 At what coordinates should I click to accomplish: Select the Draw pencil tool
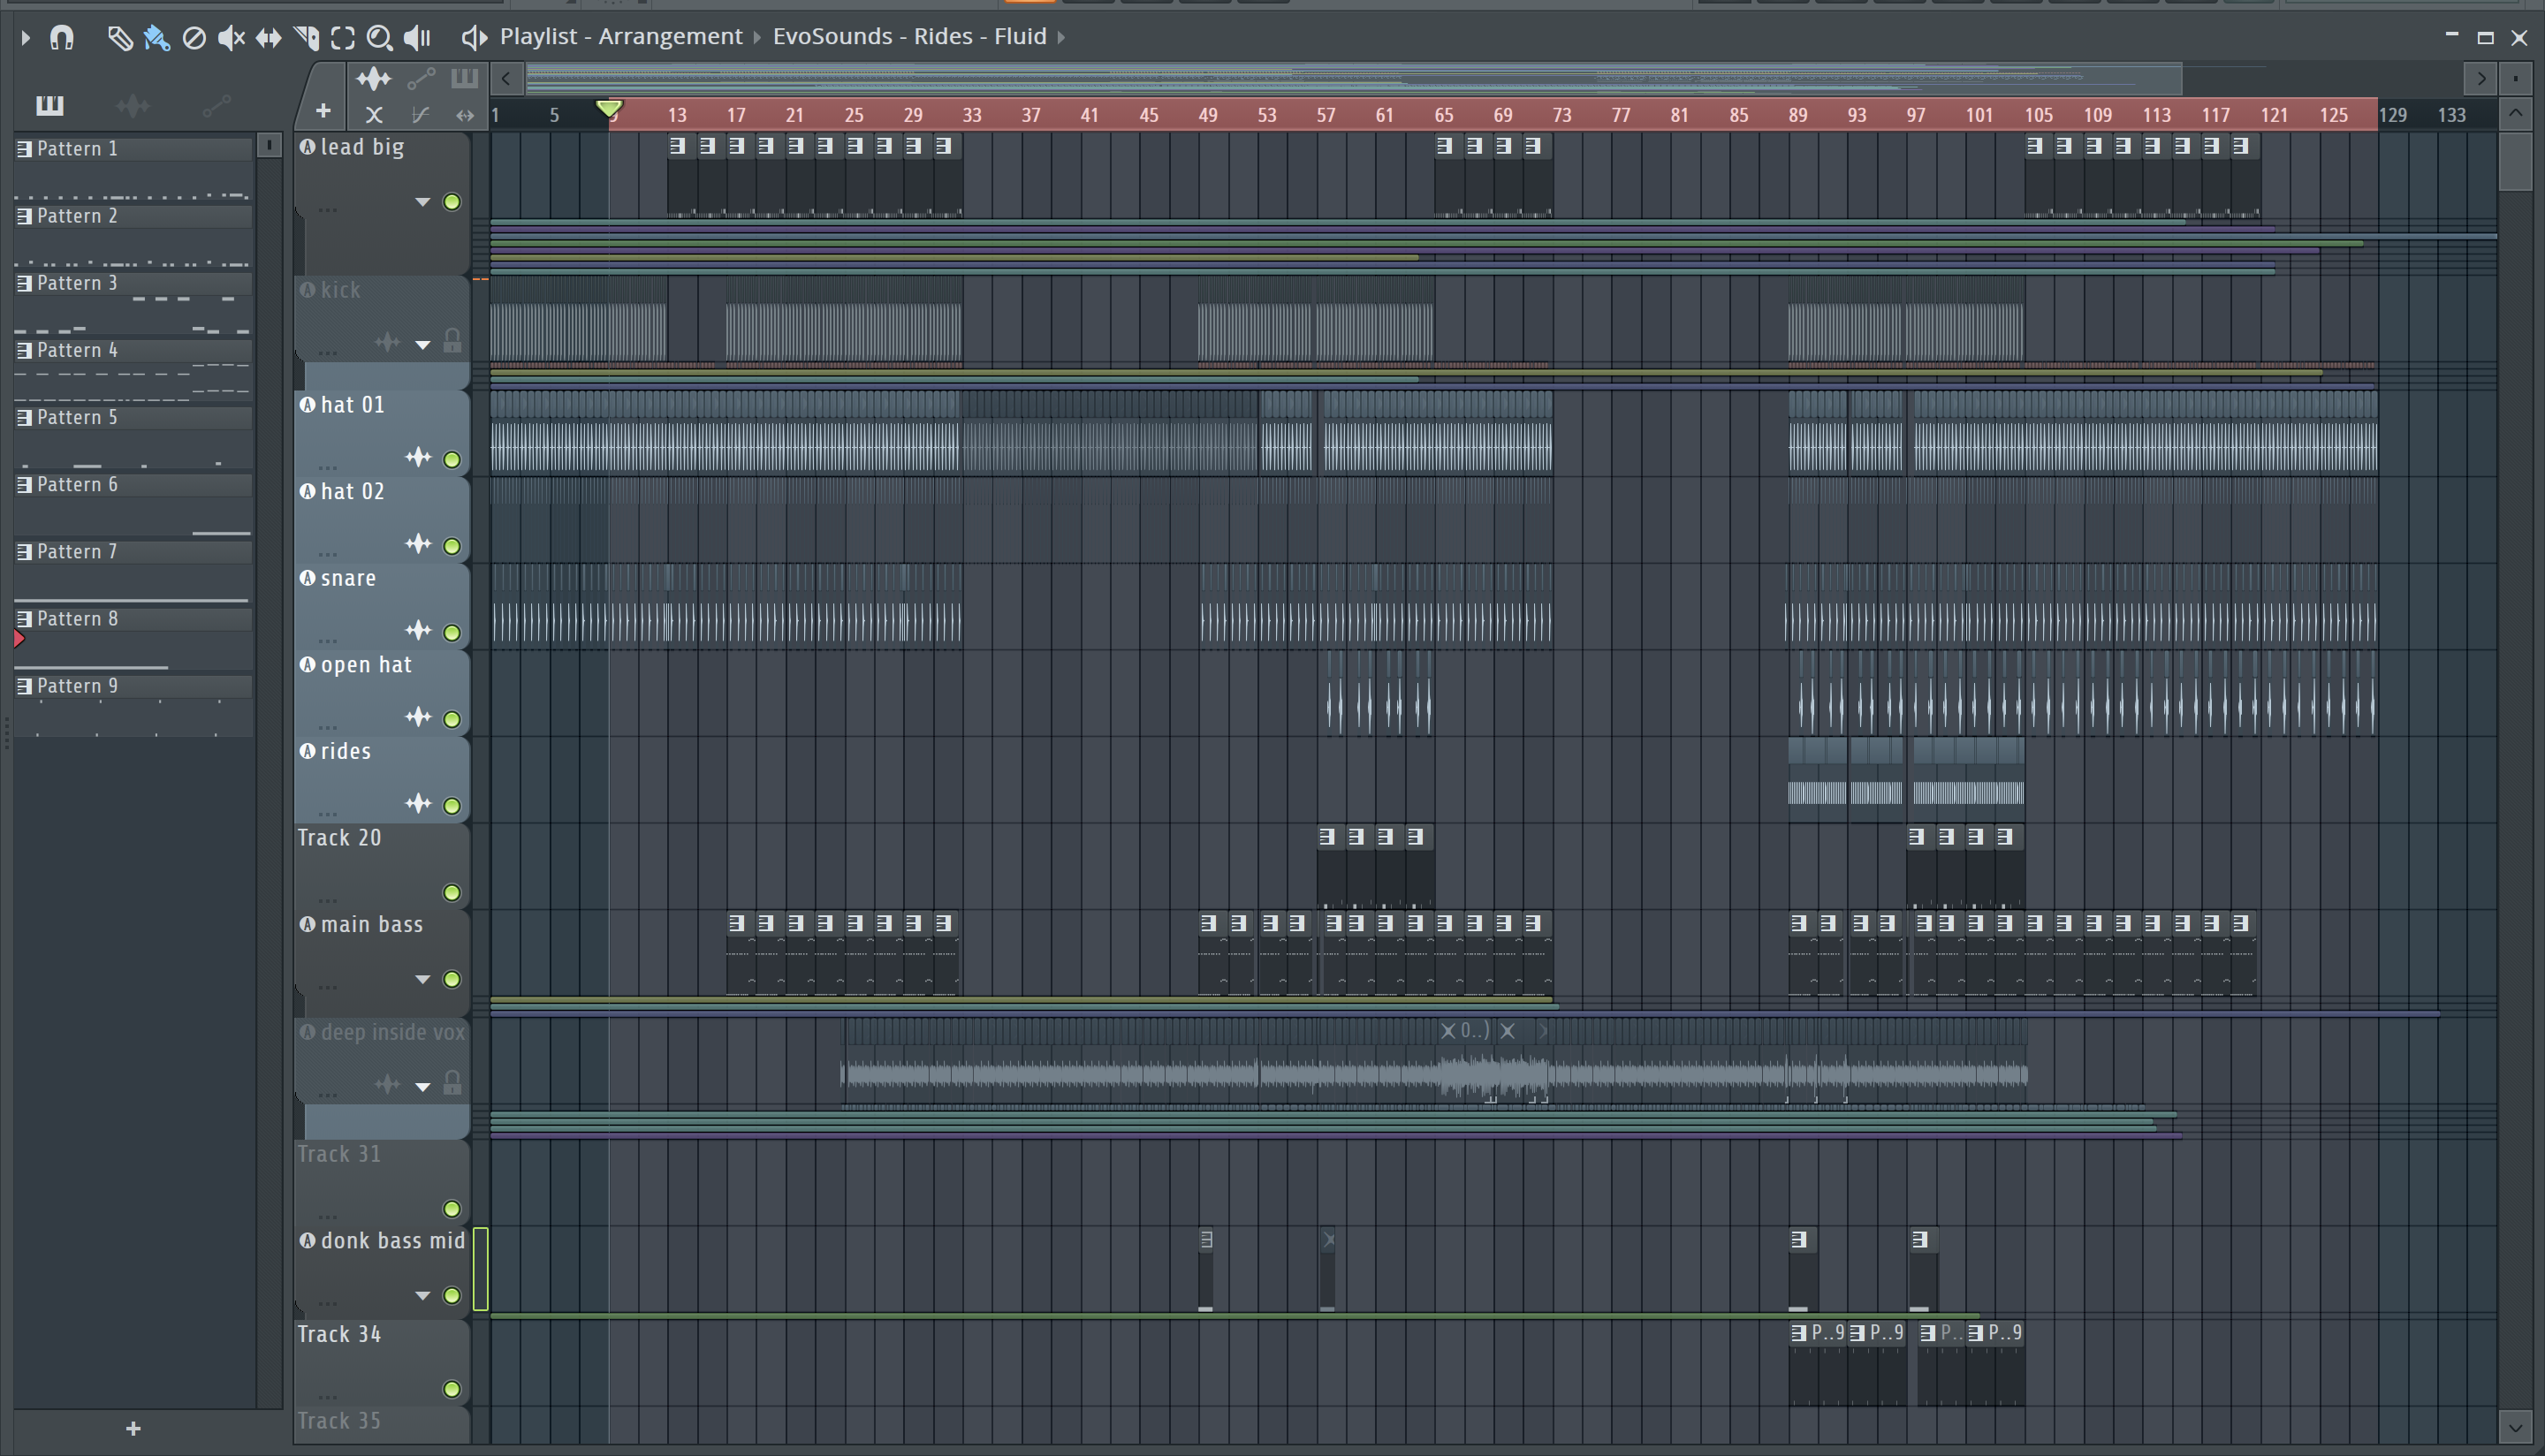pos(120,38)
